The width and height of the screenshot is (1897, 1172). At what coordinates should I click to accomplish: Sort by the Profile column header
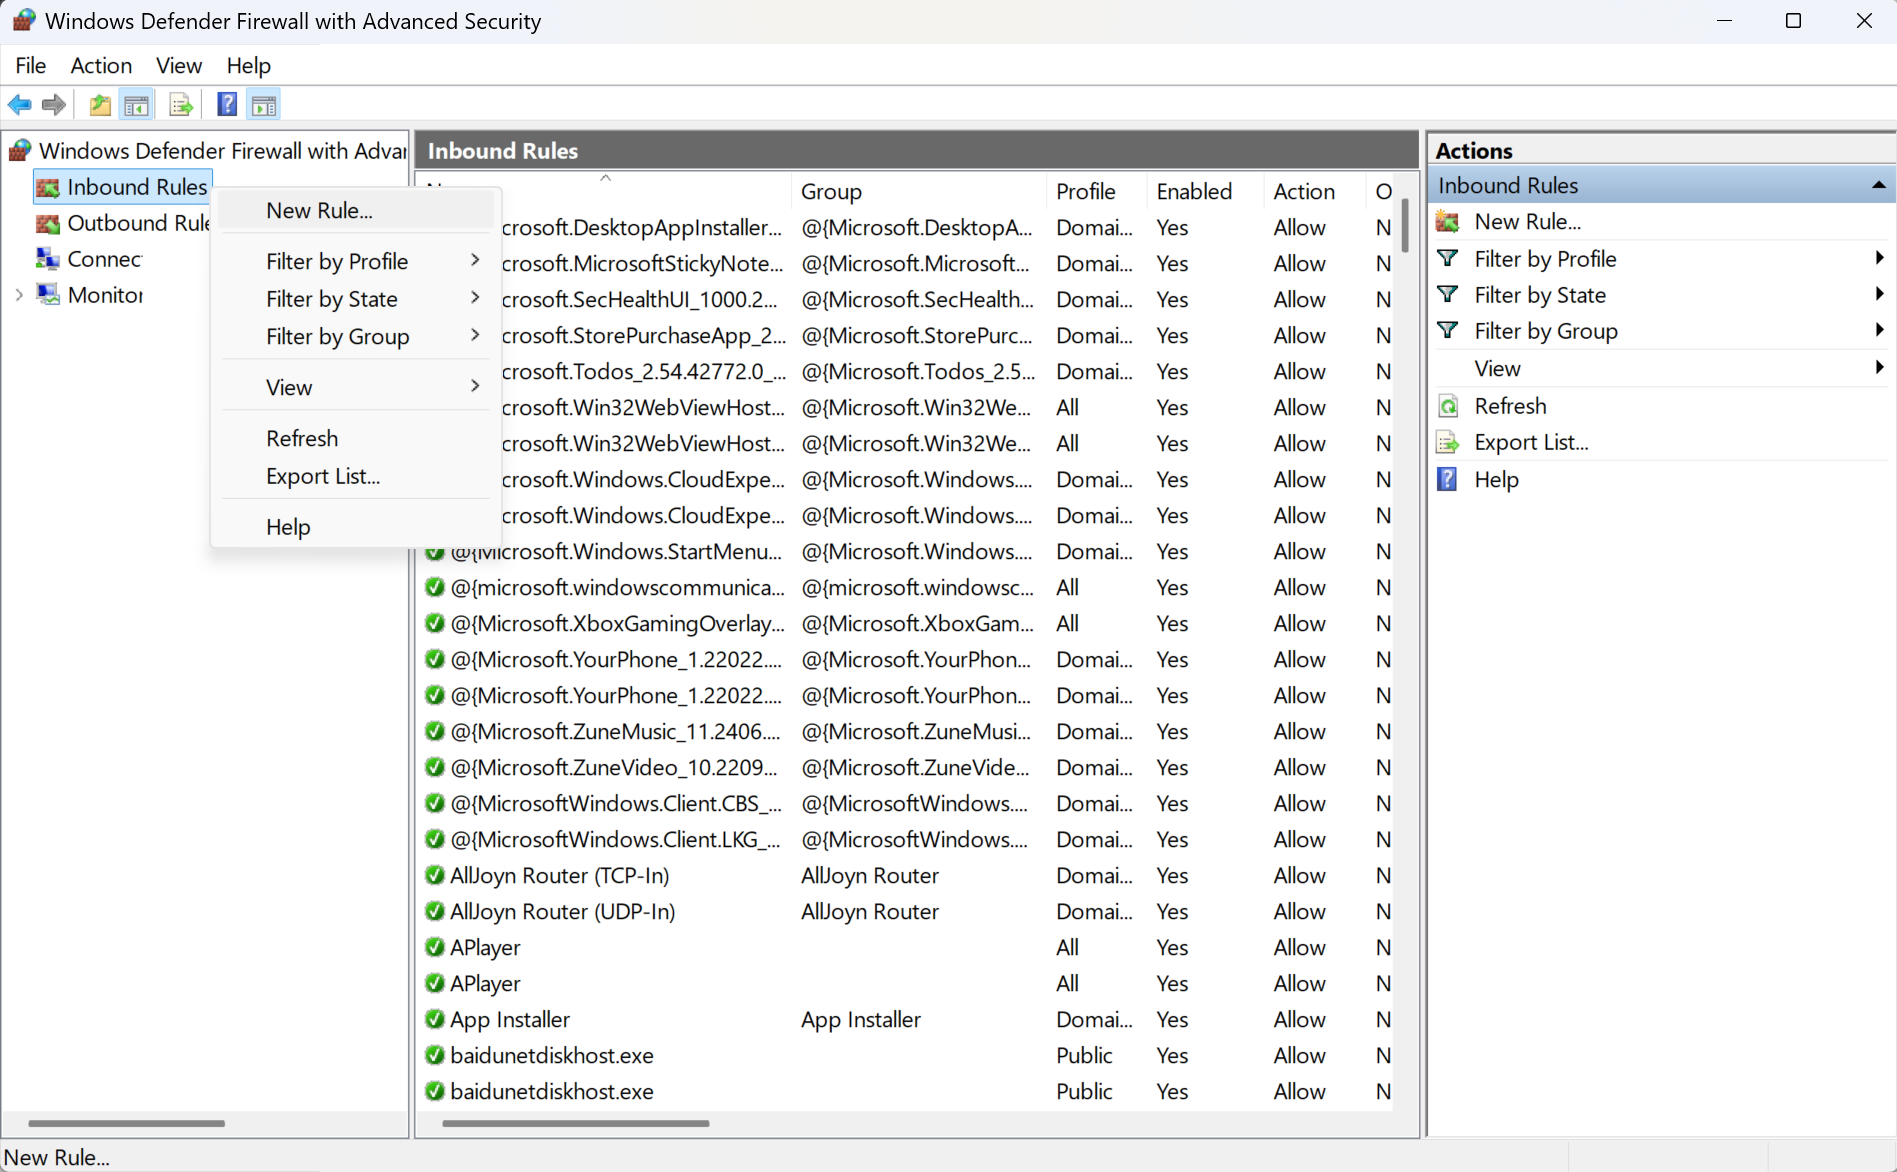[1096, 191]
